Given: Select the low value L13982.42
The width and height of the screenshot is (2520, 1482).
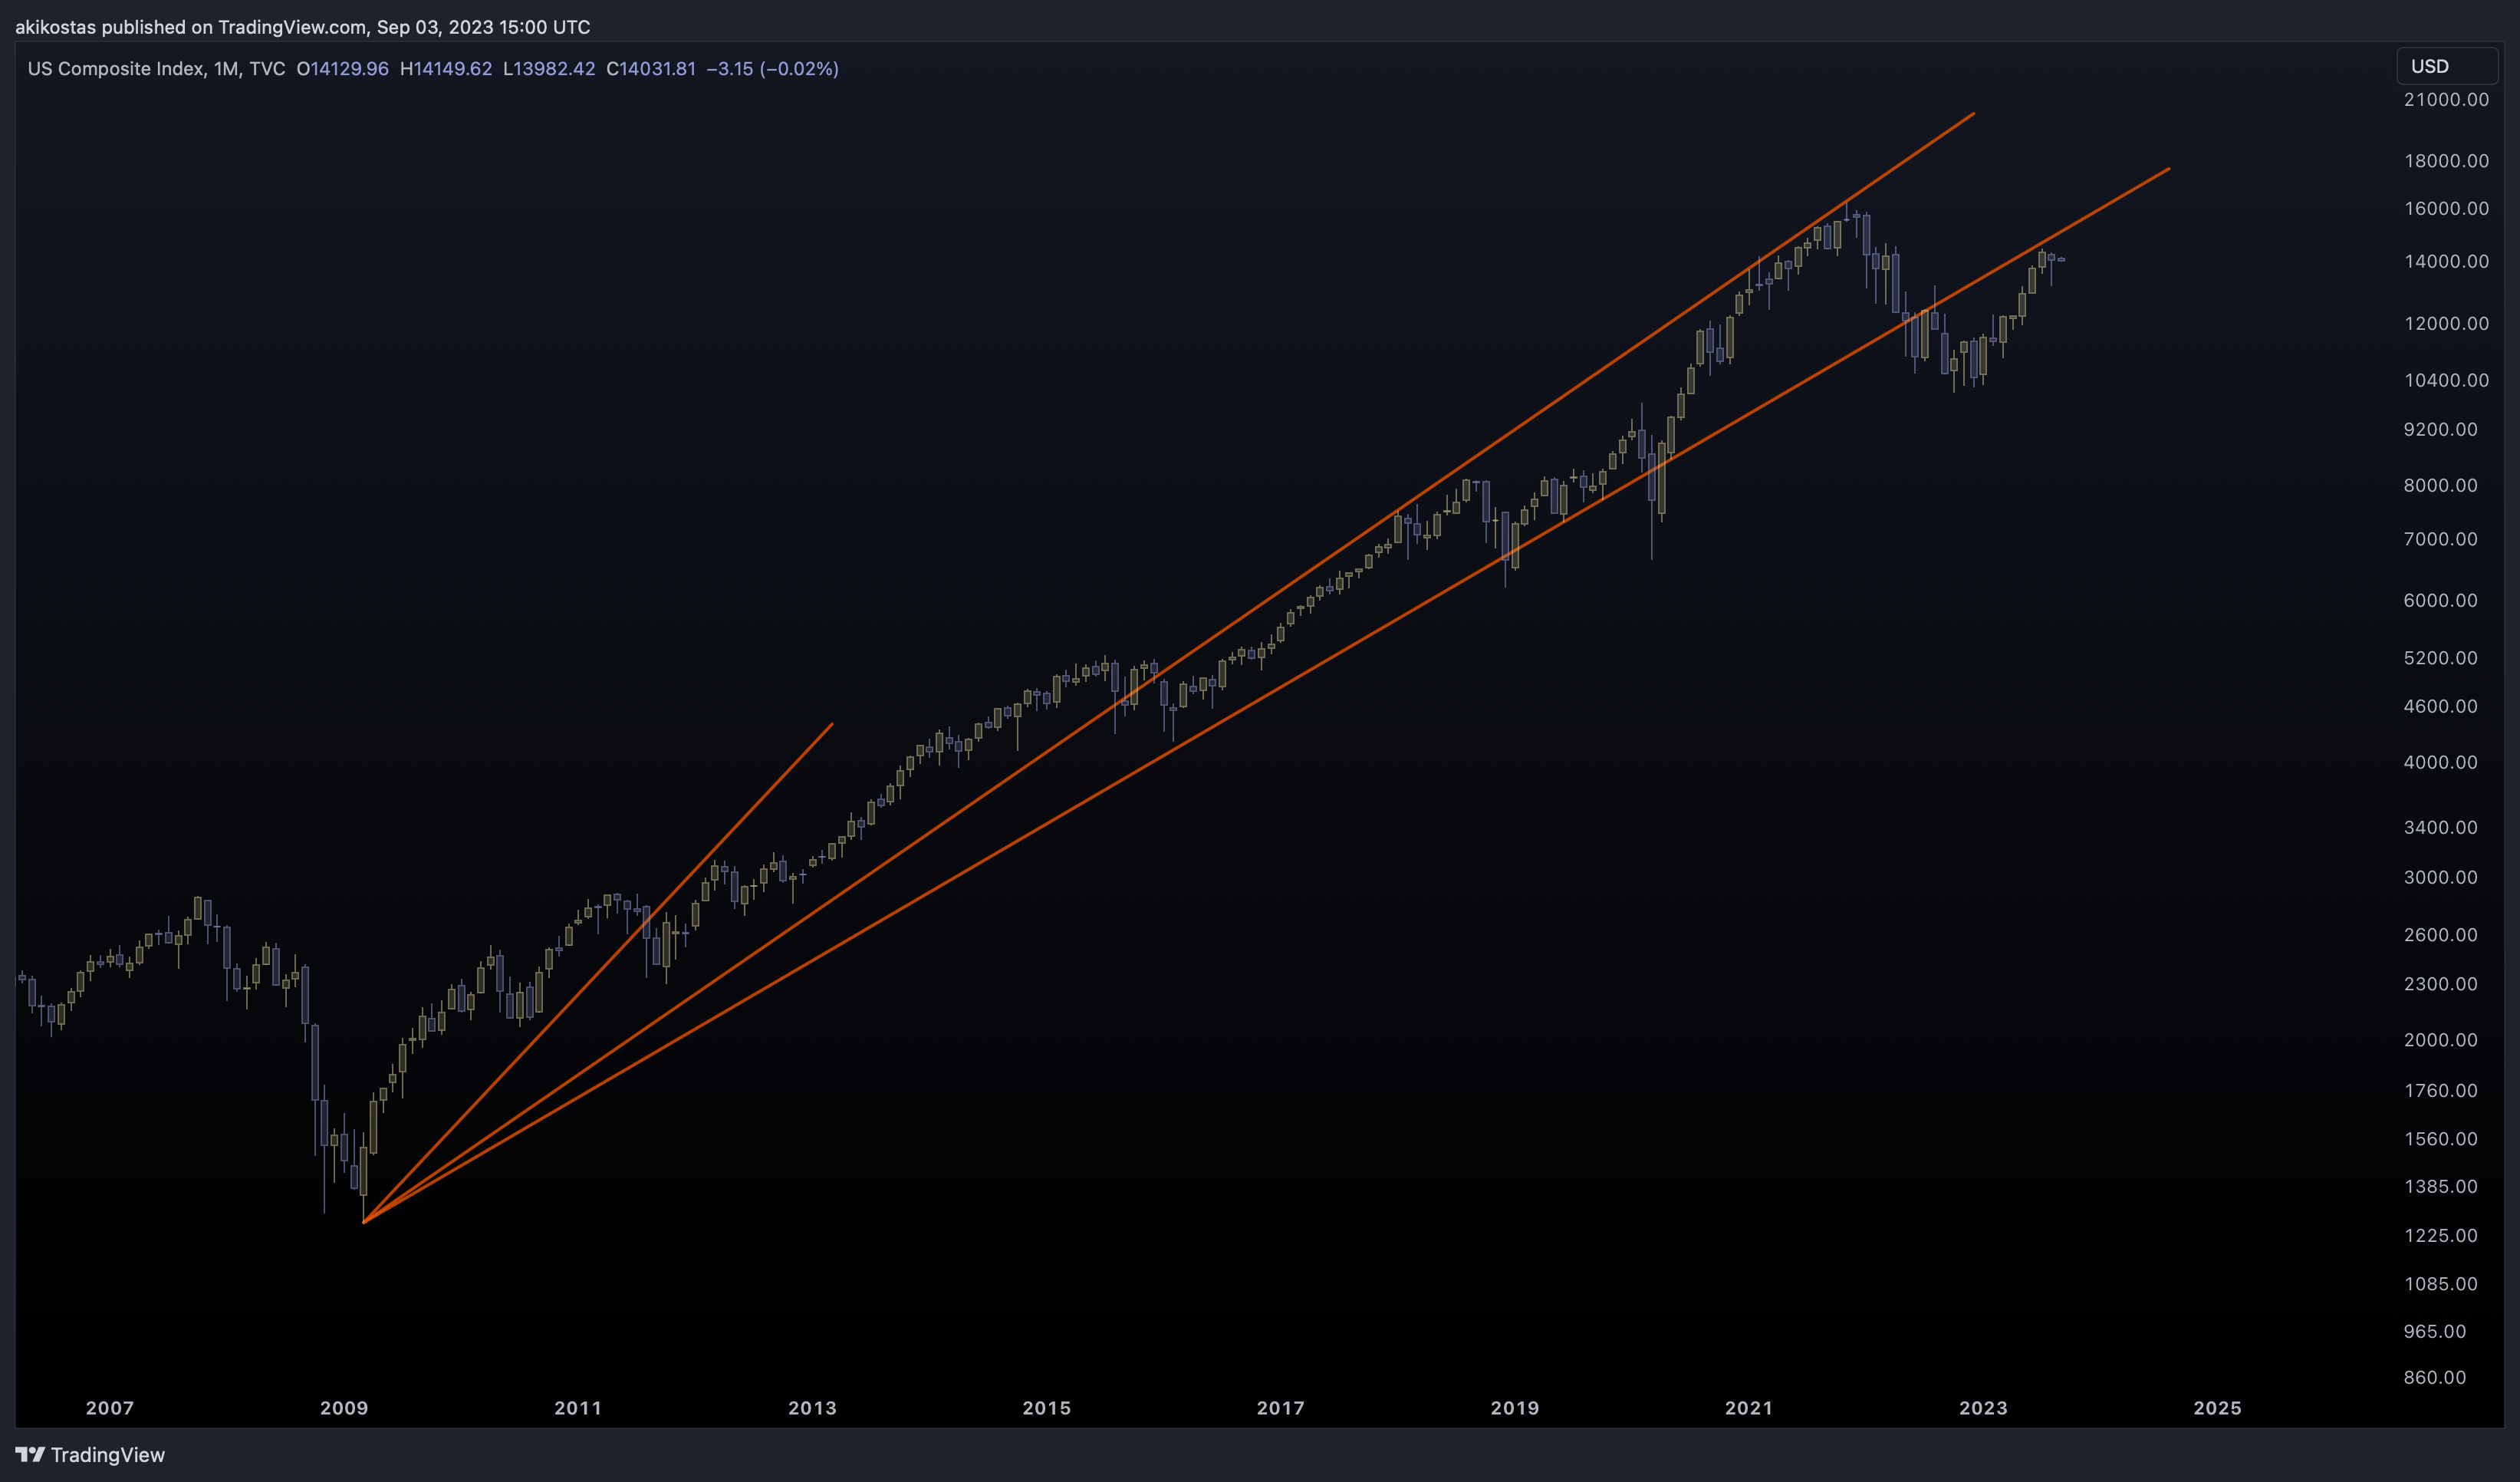Looking at the screenshot, I should [x=549, y=69].
